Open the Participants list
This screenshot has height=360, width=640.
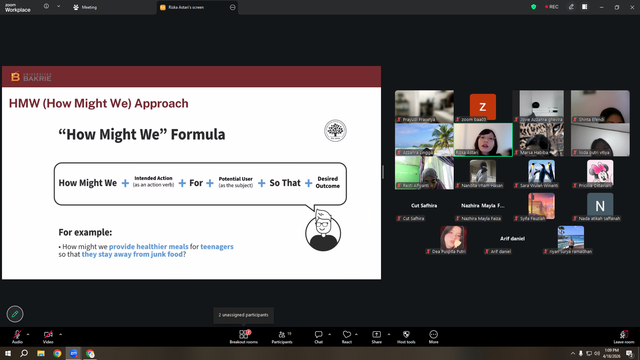[282, 337]
